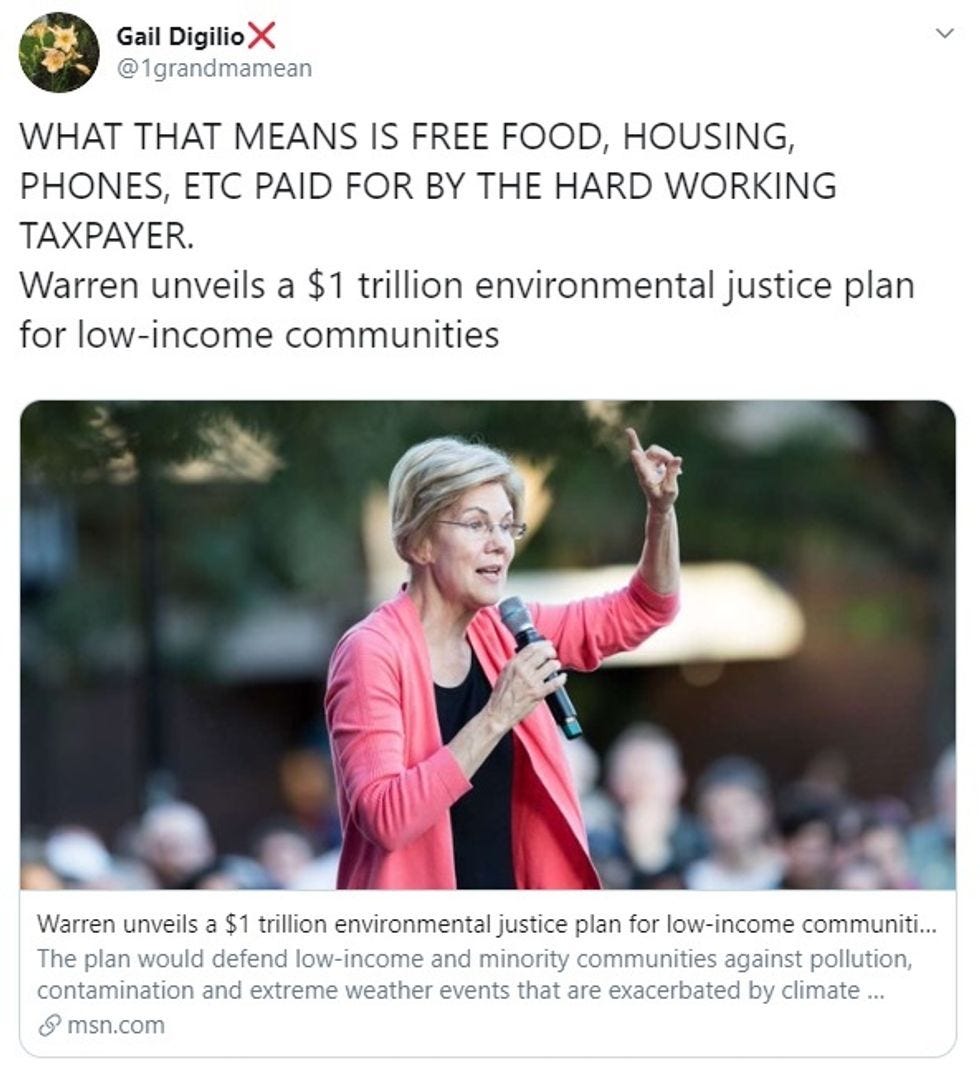Open the Warren speech photo preview
The image size is (980, 1068).
click(488, 645)
